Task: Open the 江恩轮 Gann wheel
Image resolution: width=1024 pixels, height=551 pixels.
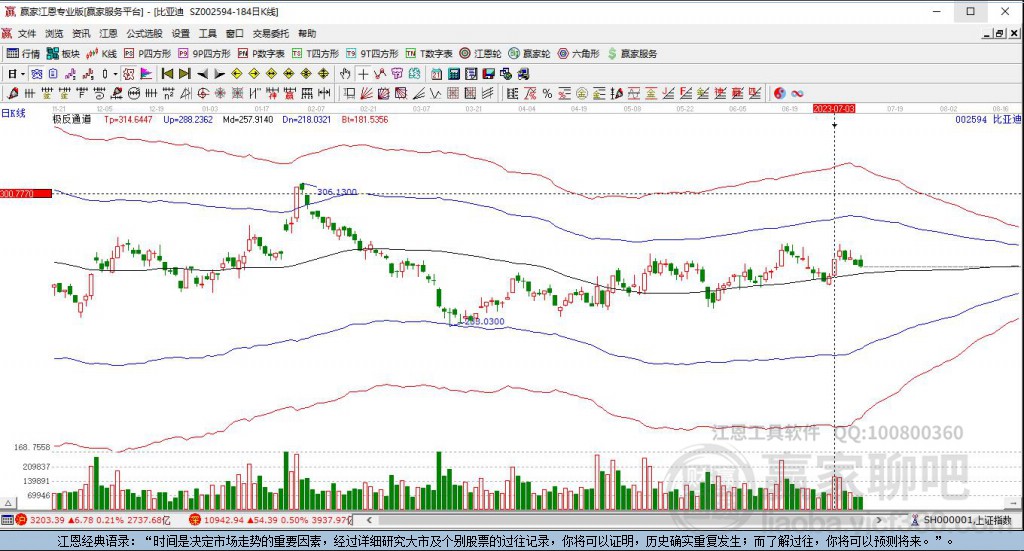Action: point(480,54)
